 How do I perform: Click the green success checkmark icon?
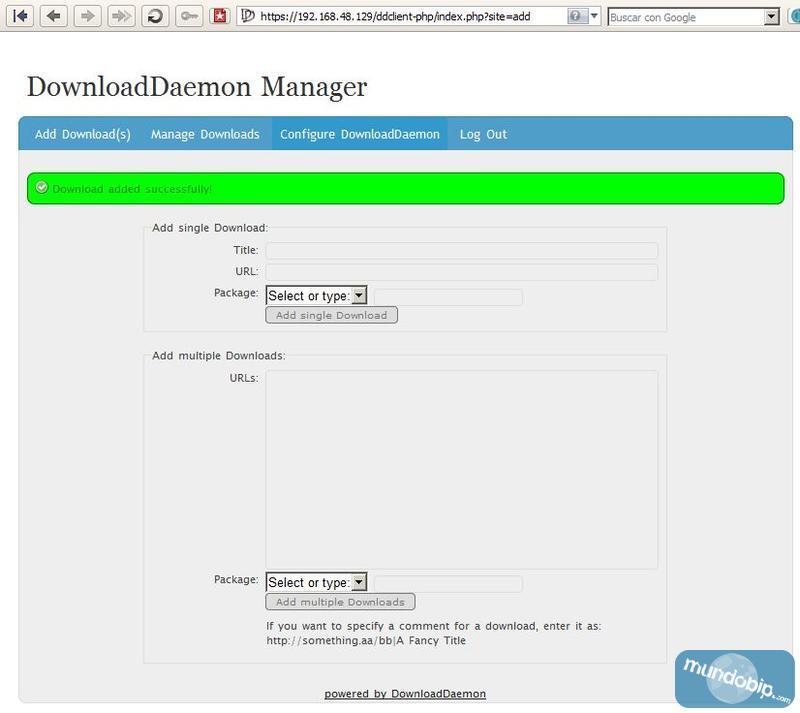click(42, 188)
